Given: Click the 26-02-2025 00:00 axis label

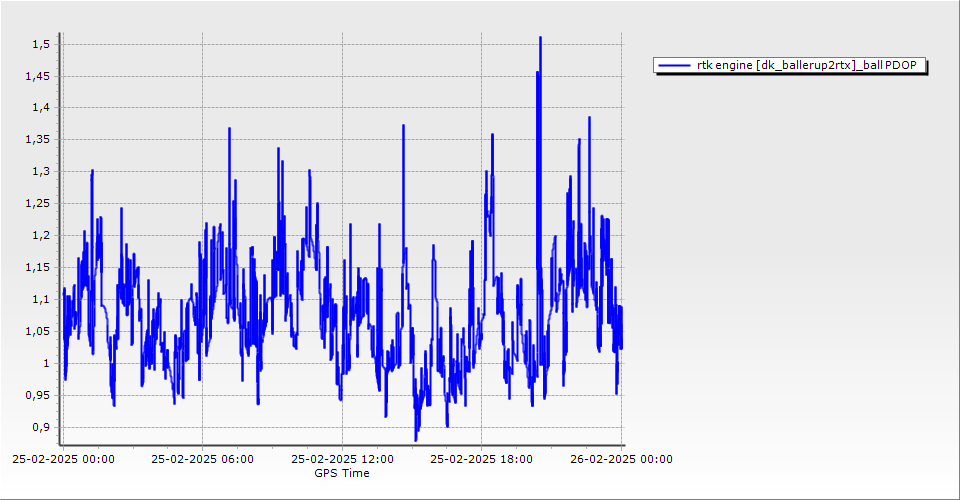Looking at the screenshot, I should tap(621, 459).
